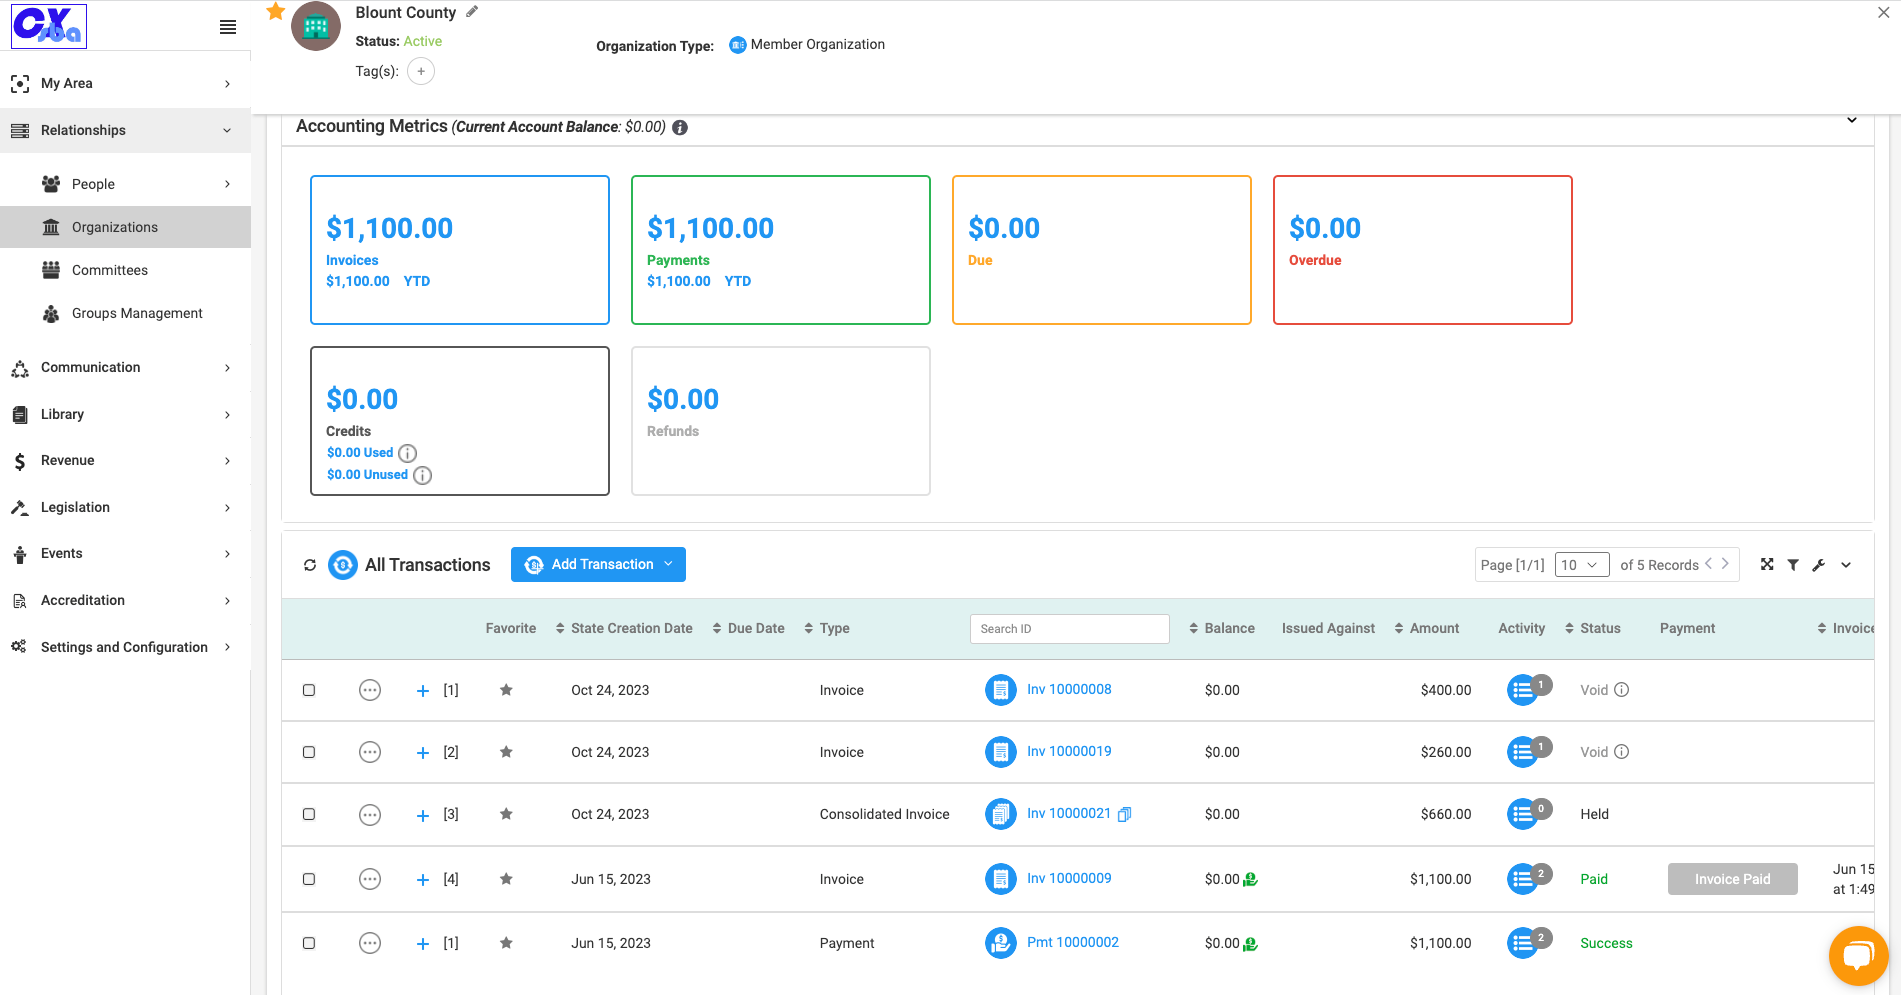Viewport: 1901px width, 995px height.
Task: Click in the Search ID field
Action: (1069, 628)
